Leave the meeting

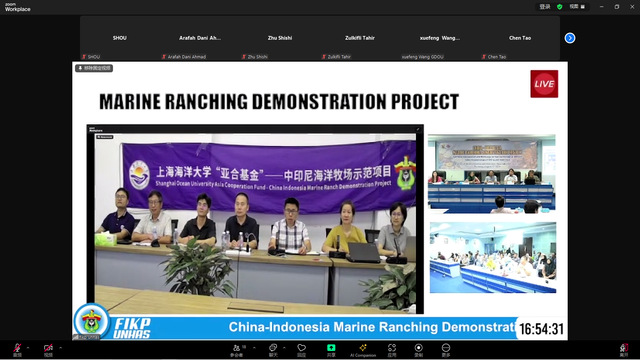624,349
